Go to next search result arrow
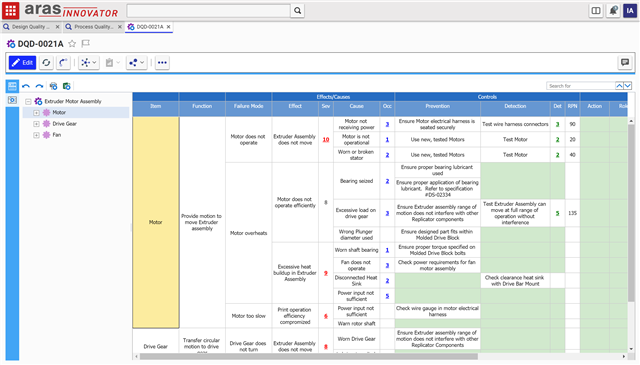 (x=628, y=86)
